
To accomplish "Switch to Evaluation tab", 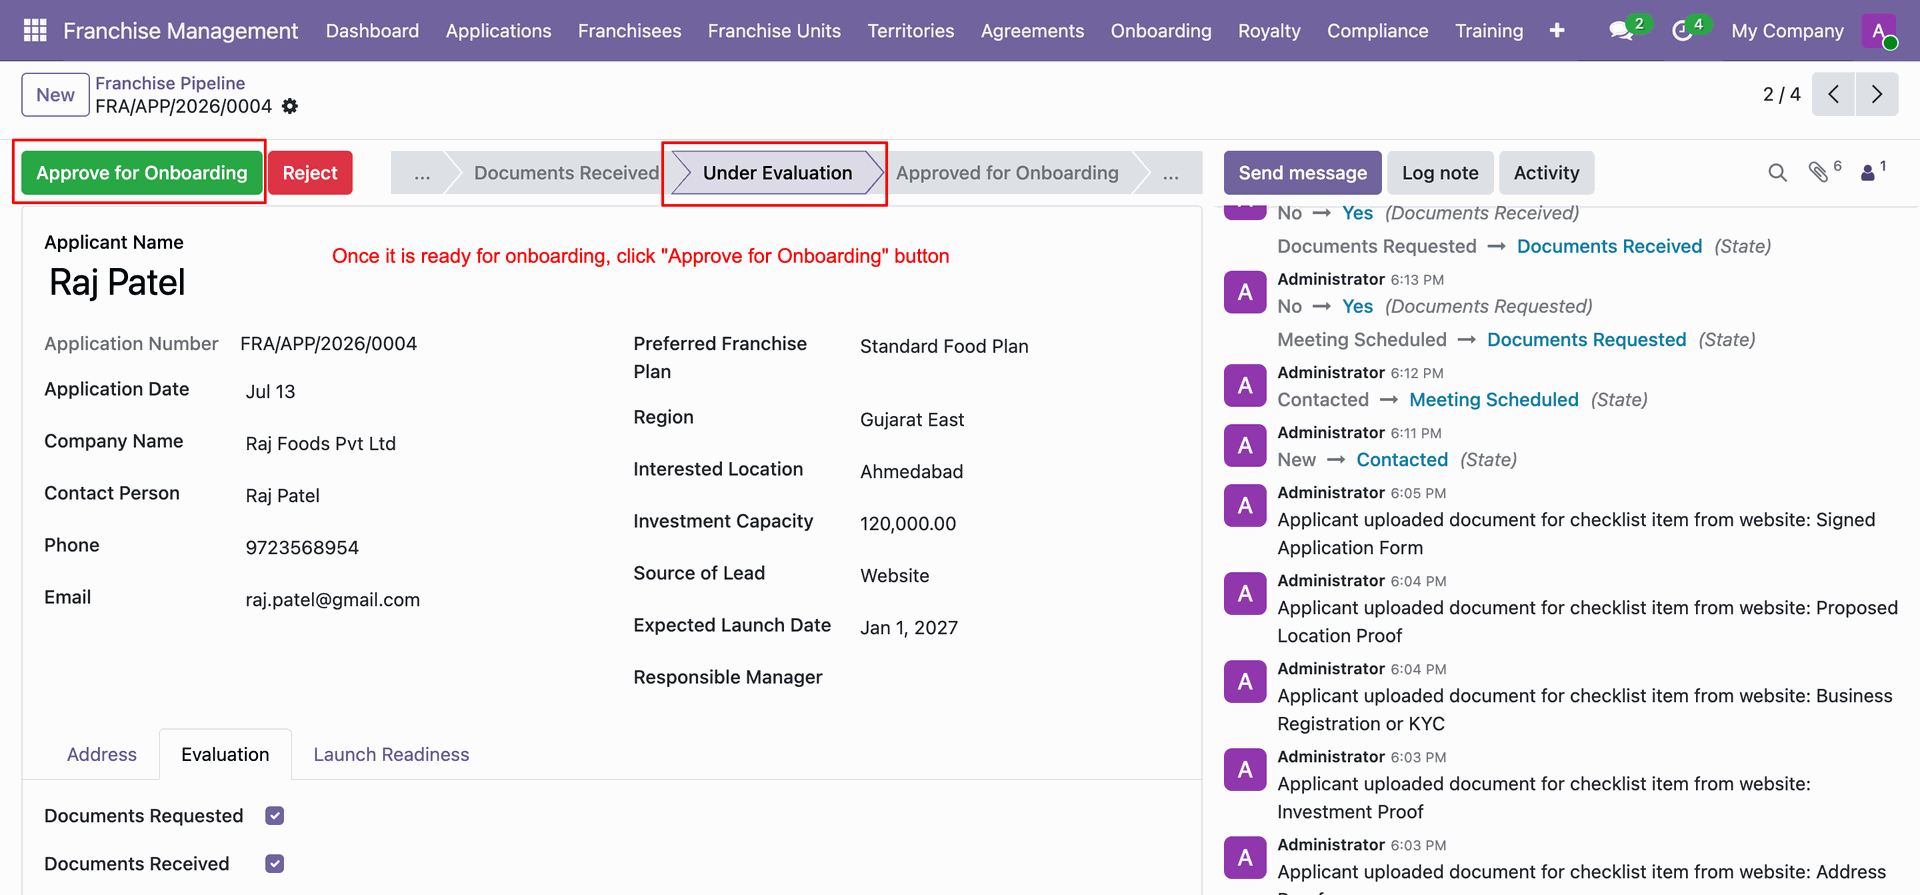I will pyautogui.click(x=225, y=755).
